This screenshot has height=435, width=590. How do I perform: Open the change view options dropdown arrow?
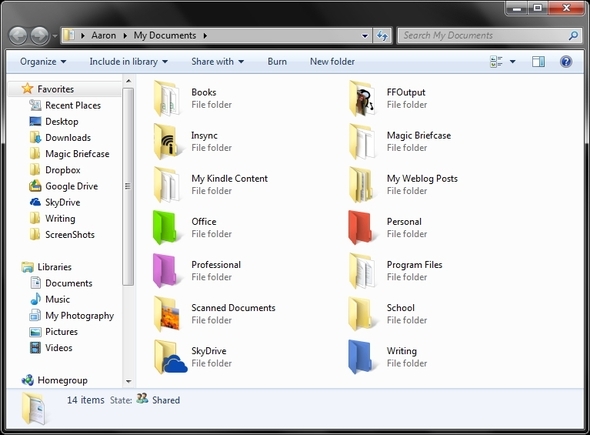click(x=512, y=61)
